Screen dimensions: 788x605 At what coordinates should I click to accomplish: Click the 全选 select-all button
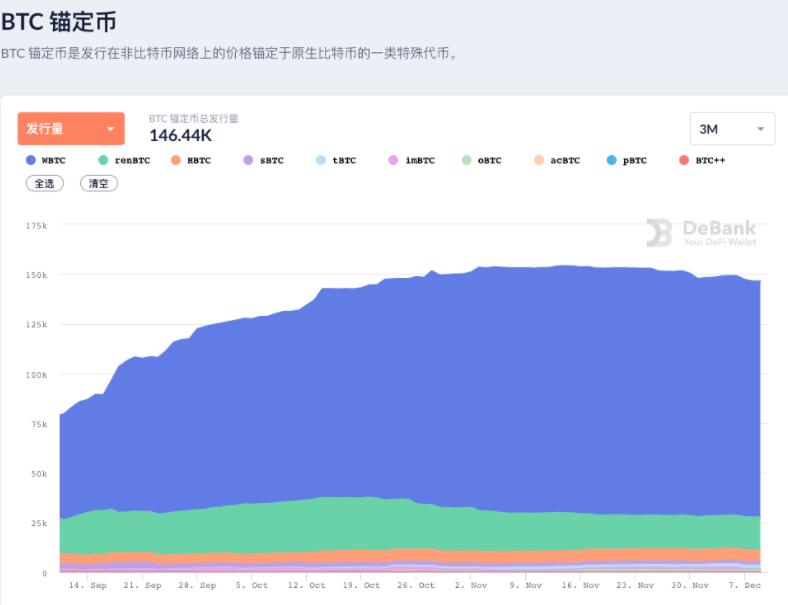coord(45,183)
